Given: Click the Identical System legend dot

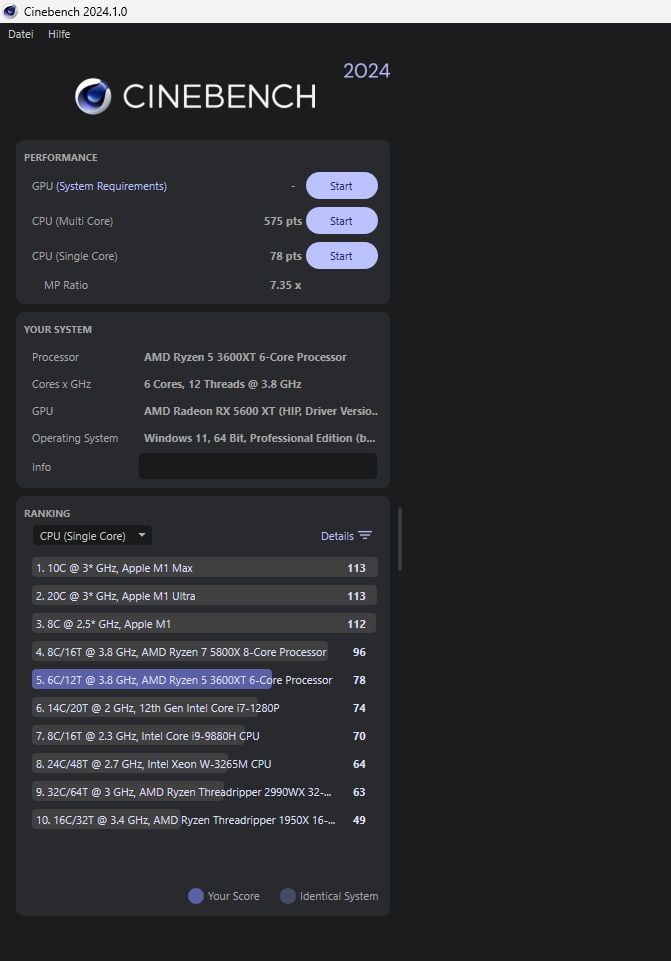Looking at the screenshot, I should coord(288,896).
